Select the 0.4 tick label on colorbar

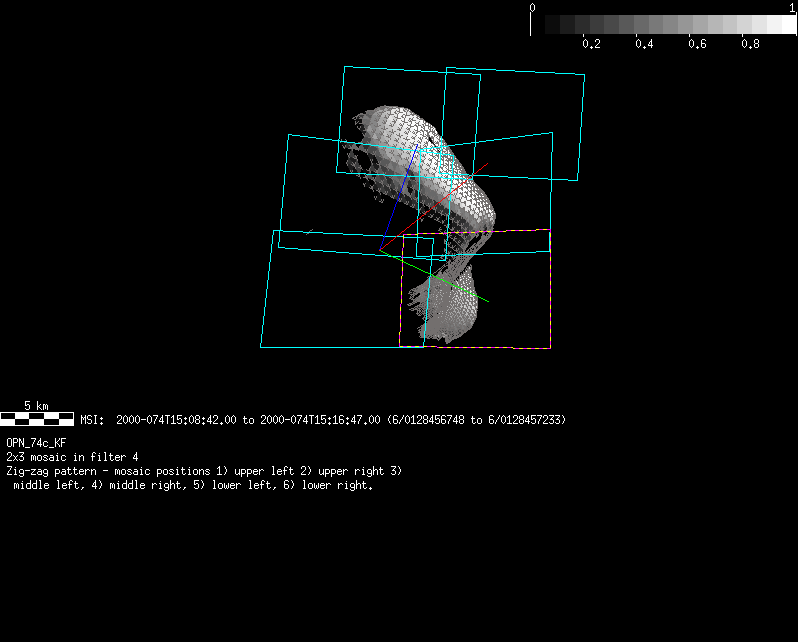pos(644,44)
